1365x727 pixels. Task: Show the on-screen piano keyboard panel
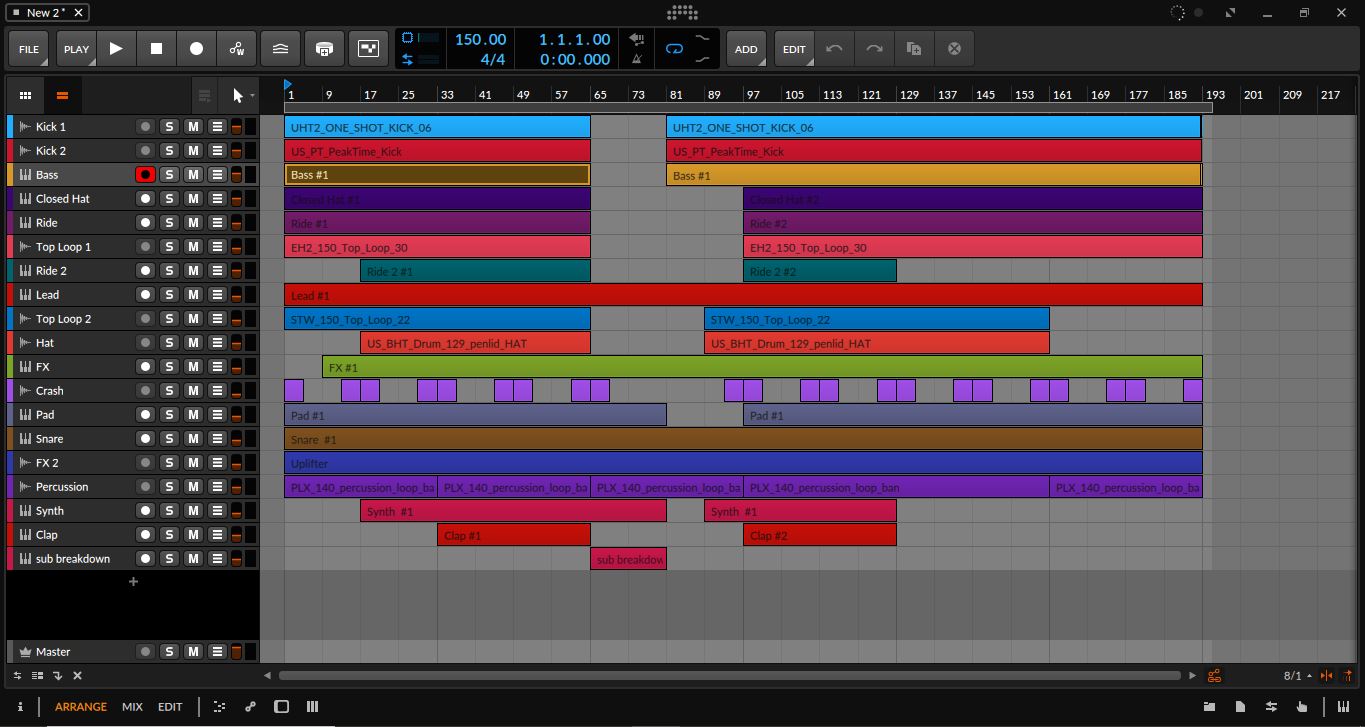point(1342,706)
